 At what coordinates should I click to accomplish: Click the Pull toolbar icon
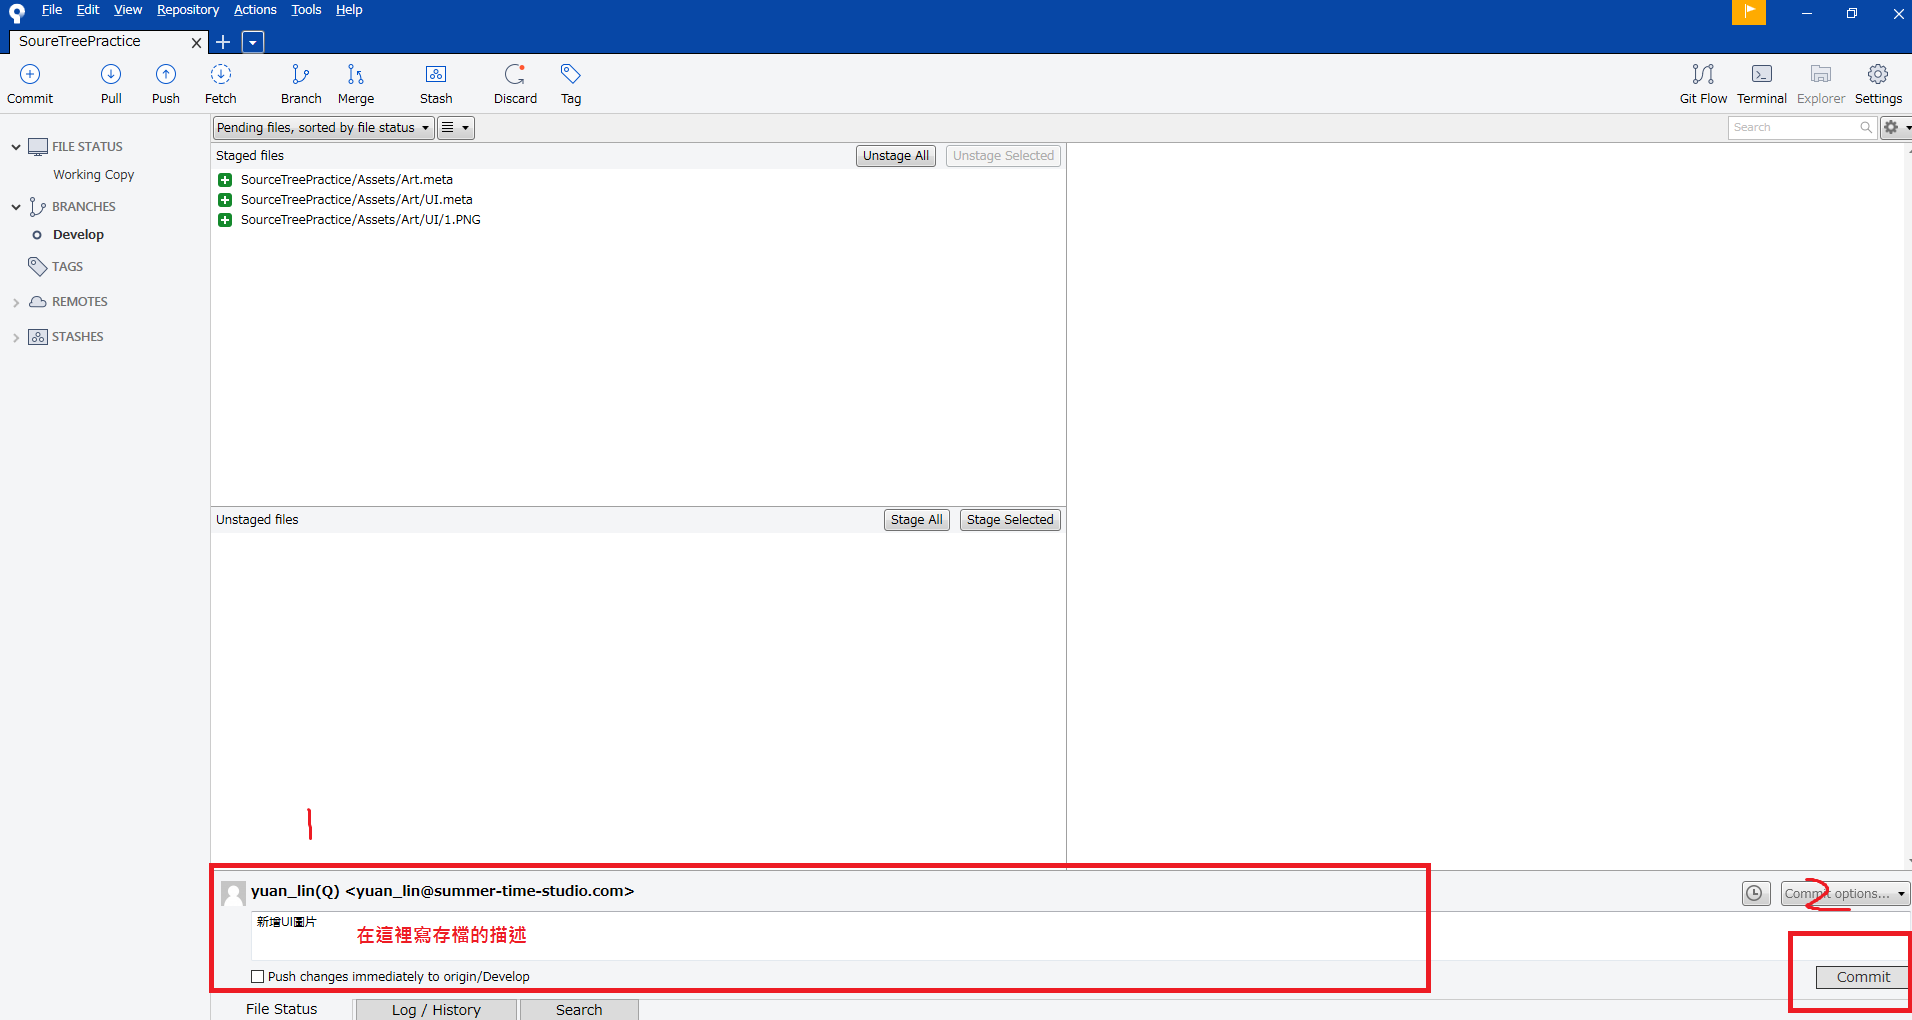pos(111,75)
